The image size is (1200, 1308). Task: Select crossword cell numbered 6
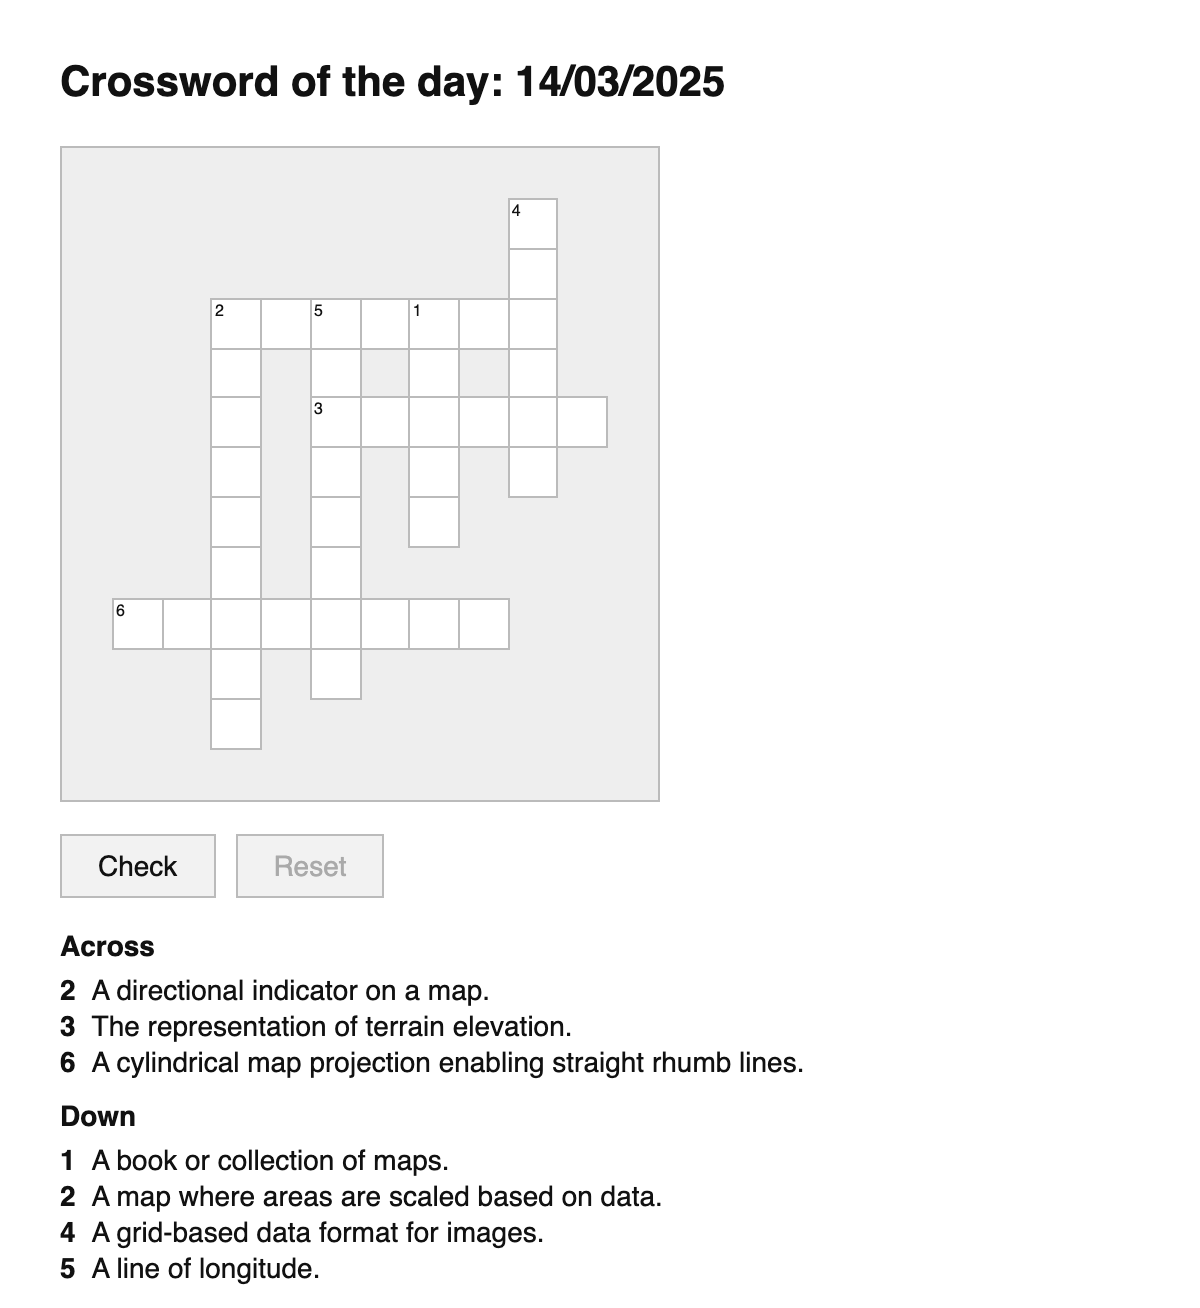coord(136,622)
